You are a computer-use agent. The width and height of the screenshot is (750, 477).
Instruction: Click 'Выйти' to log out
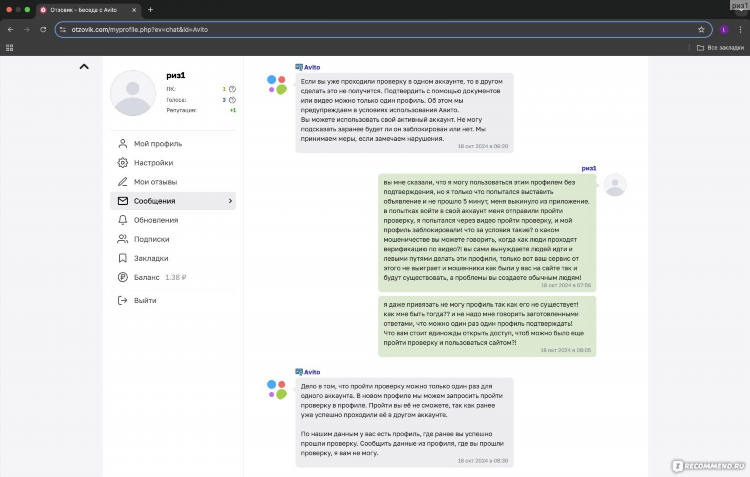pyautogui.click(x=173, y=300)
